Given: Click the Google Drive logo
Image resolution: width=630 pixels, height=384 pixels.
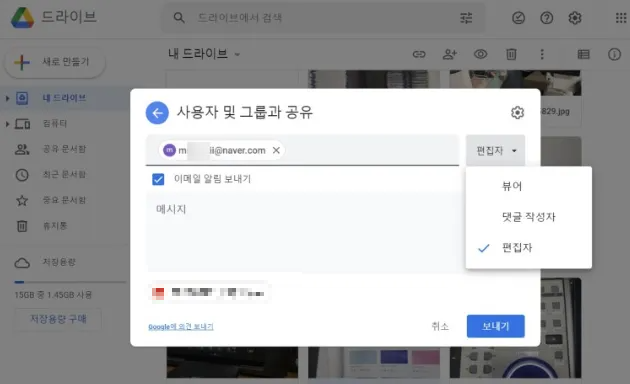Looking at the screenshot, I should click(22, 18).
